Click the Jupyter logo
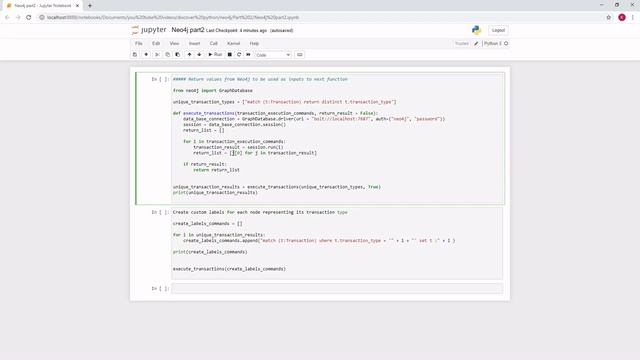Screen dimensions: 640x360 pos(149,30)
